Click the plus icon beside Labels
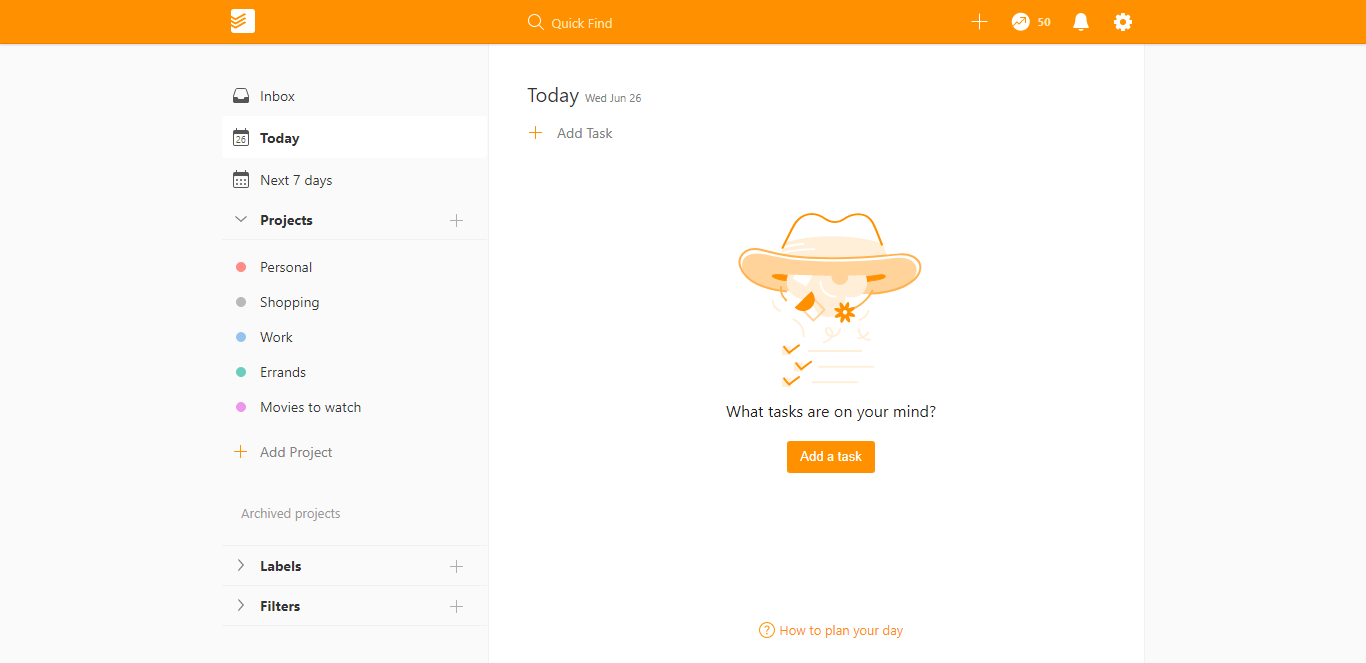 tap(457, 566)
